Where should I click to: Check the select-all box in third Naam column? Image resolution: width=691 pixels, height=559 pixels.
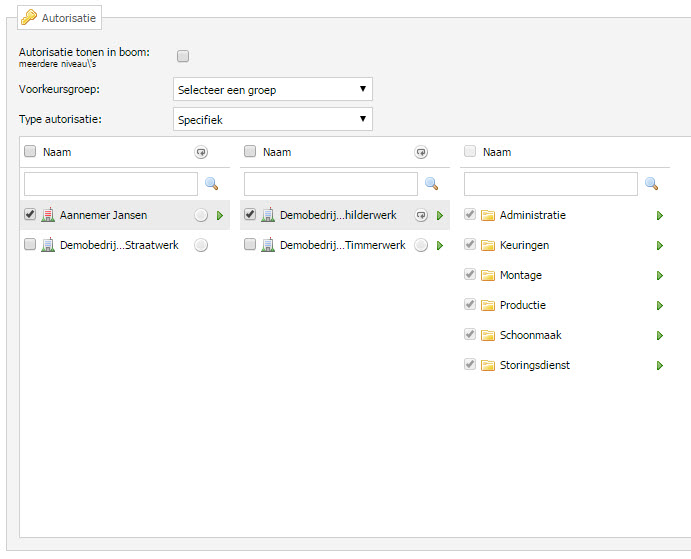[470, 152]
